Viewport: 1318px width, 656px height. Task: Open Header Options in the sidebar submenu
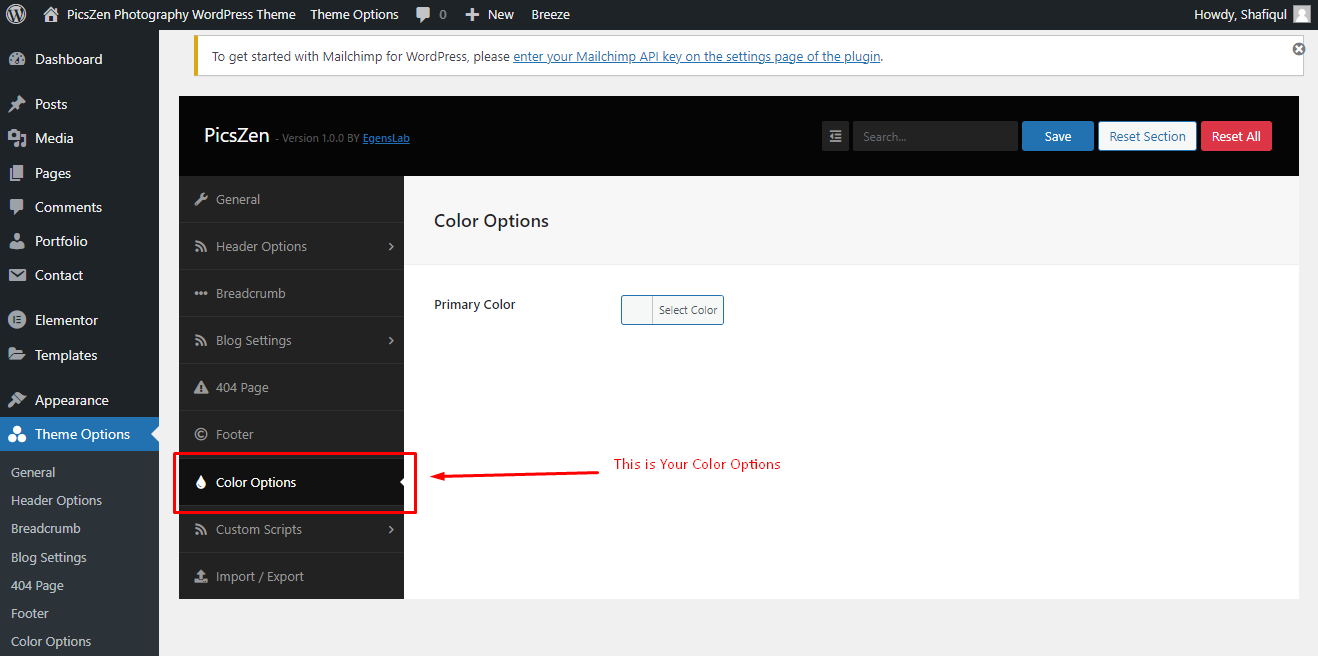point(56,500)
